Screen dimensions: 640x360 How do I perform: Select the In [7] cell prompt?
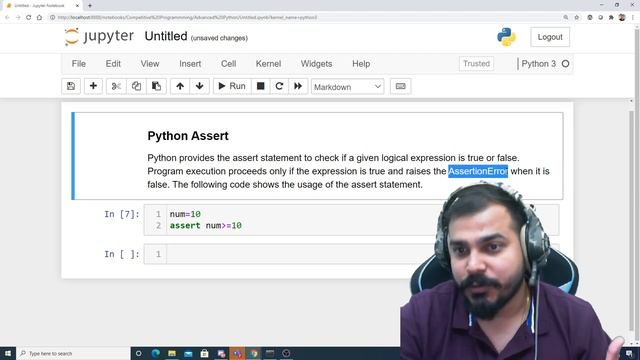pyautogui.click(x=122, y=214)
